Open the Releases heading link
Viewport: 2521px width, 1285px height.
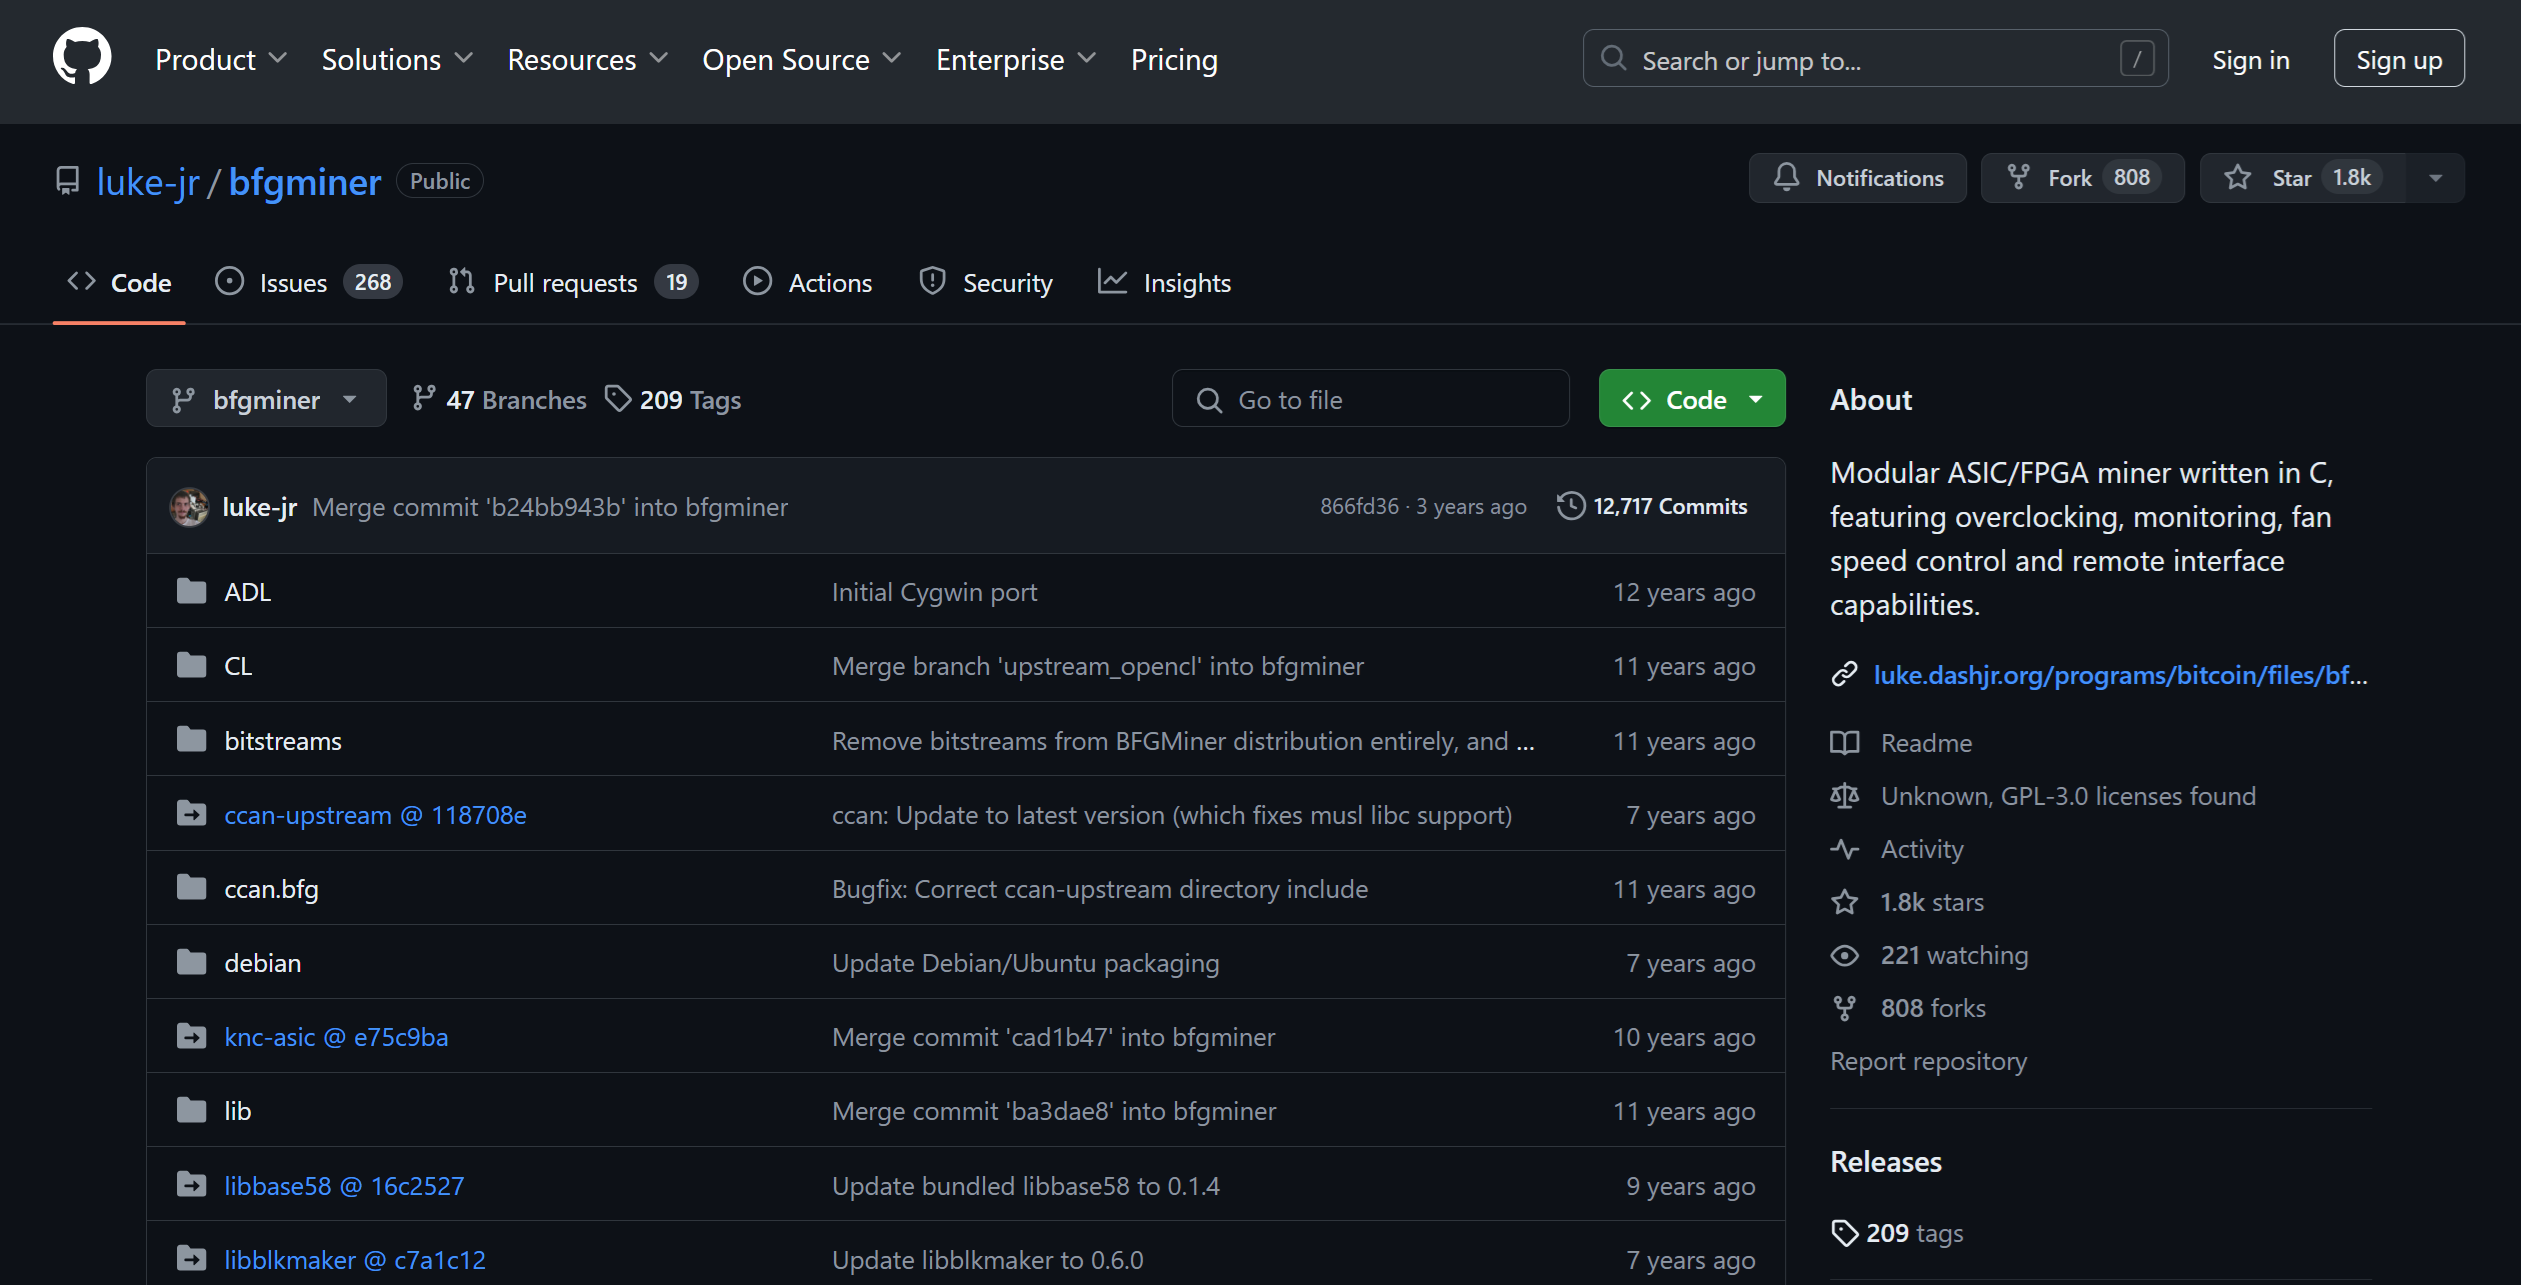point(1885,1162)
